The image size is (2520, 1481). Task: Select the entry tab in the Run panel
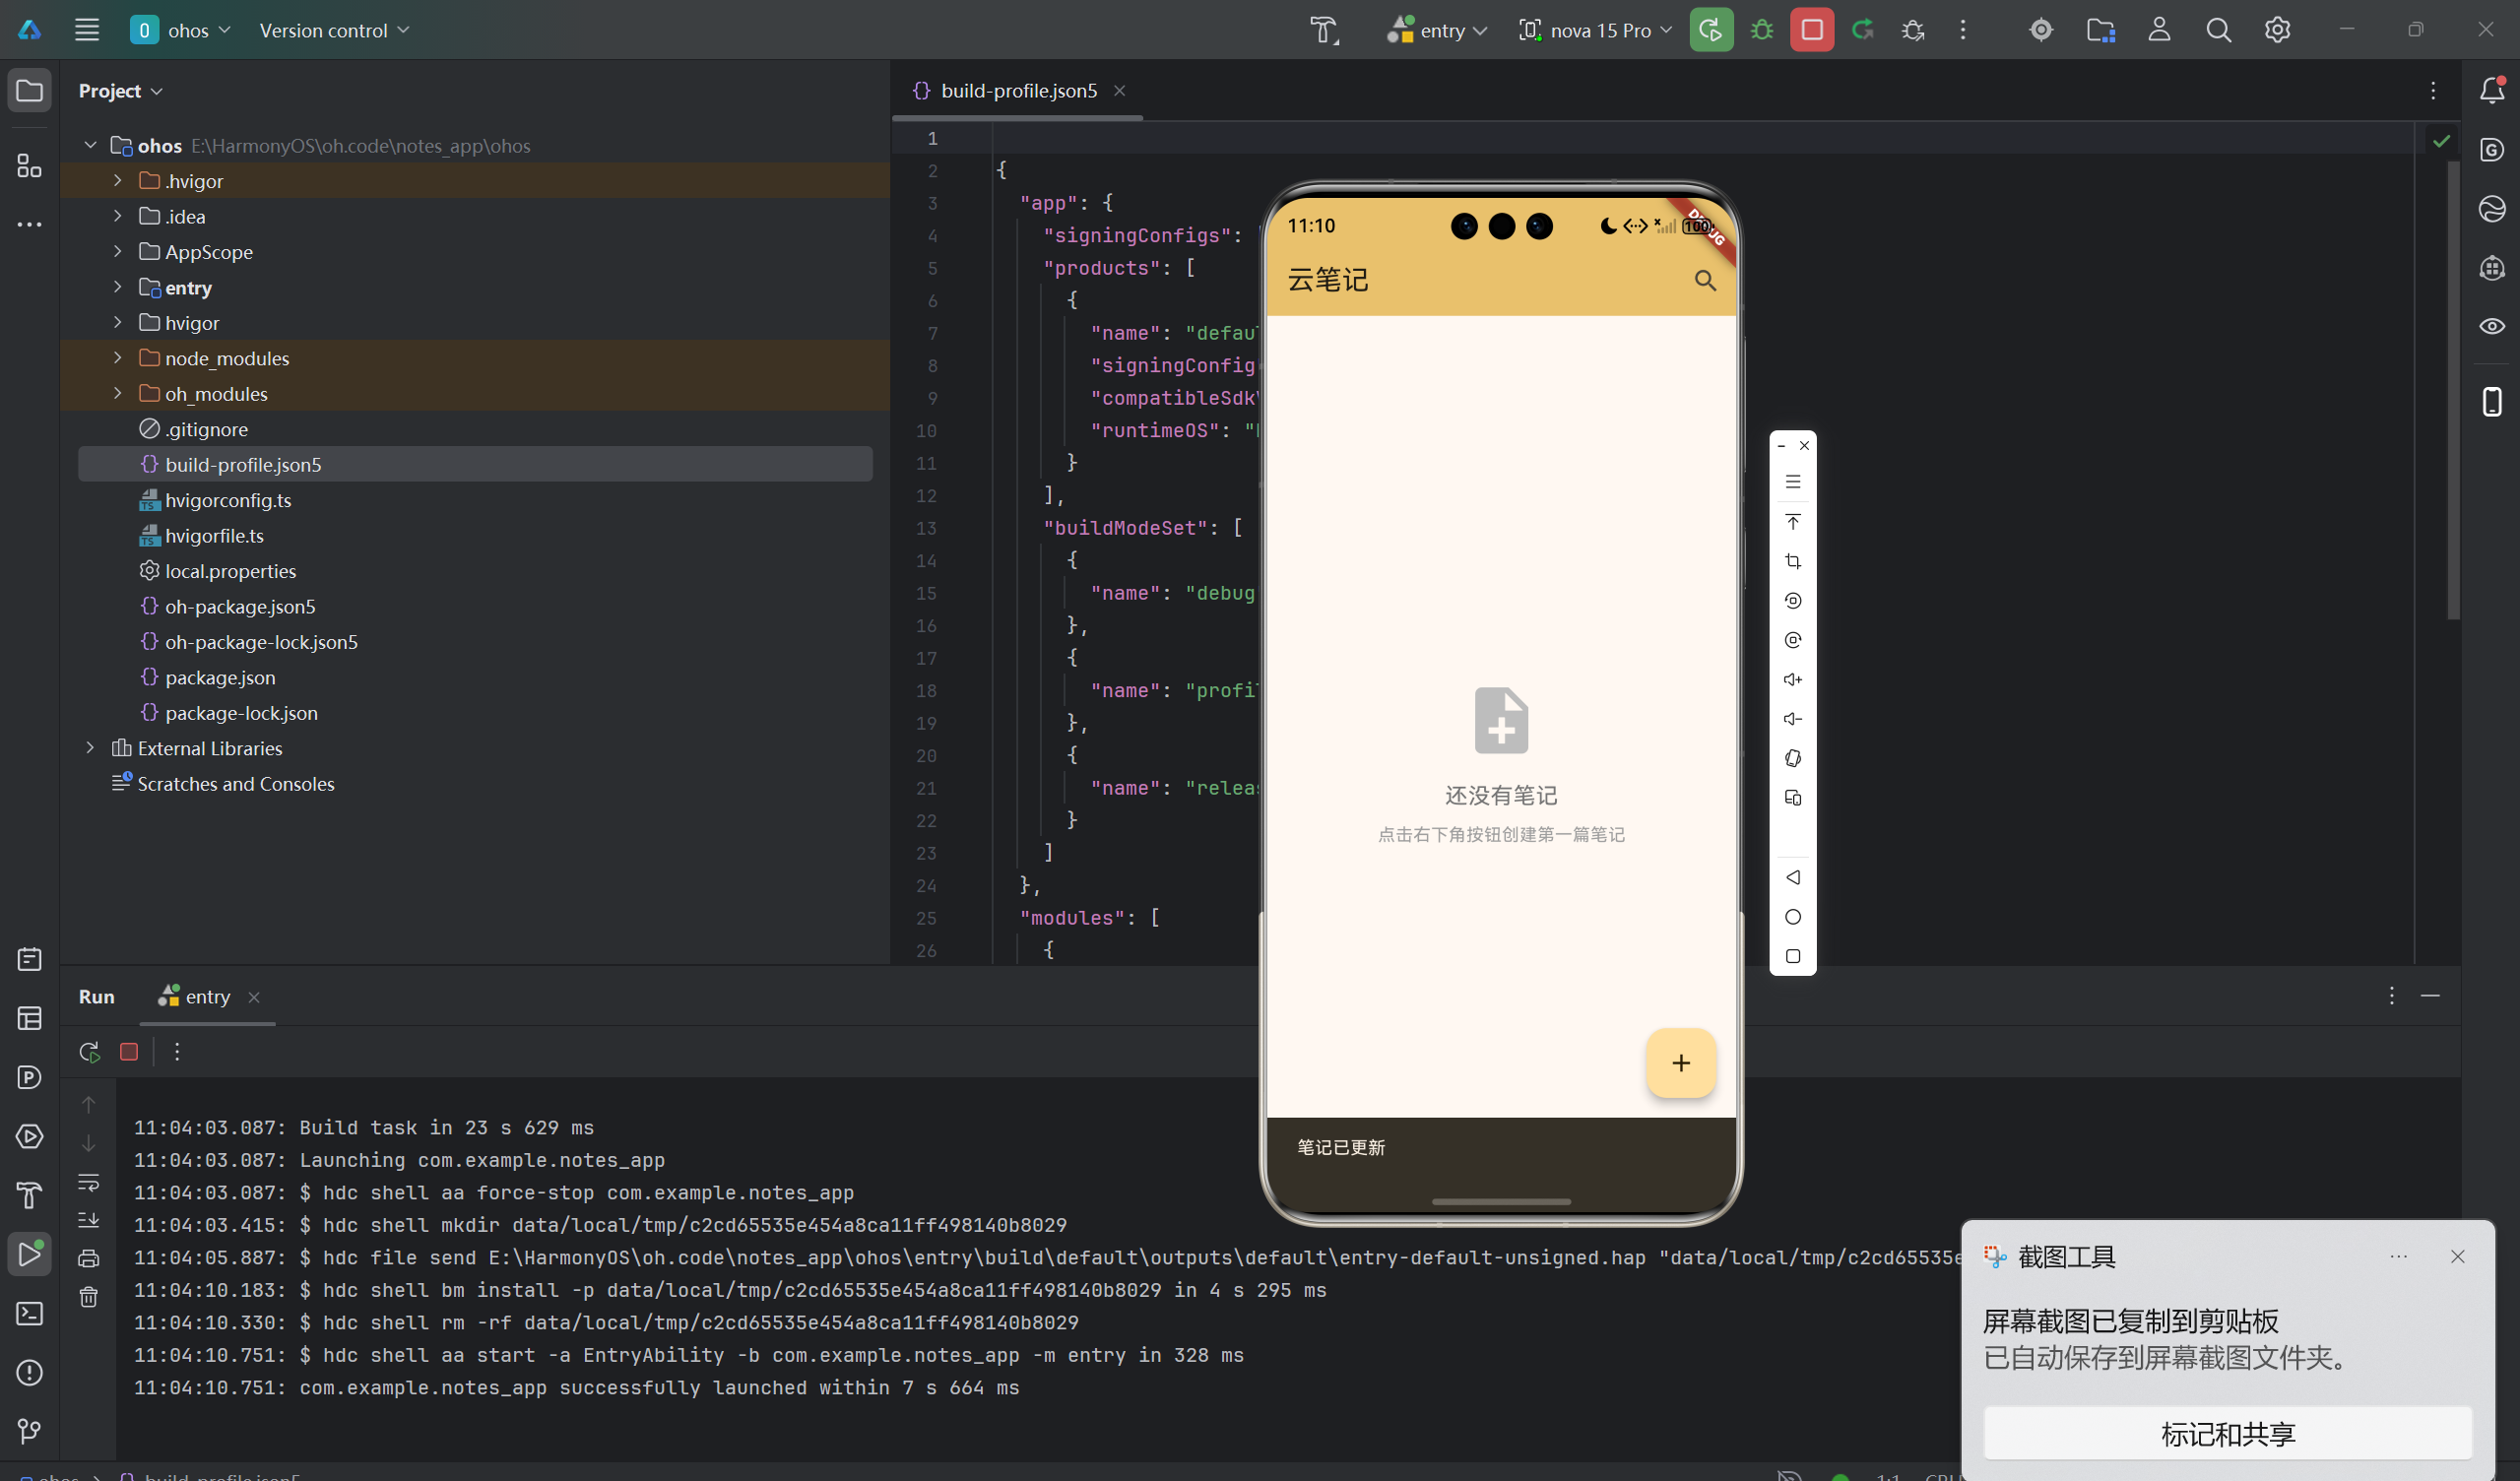[207, 997]
